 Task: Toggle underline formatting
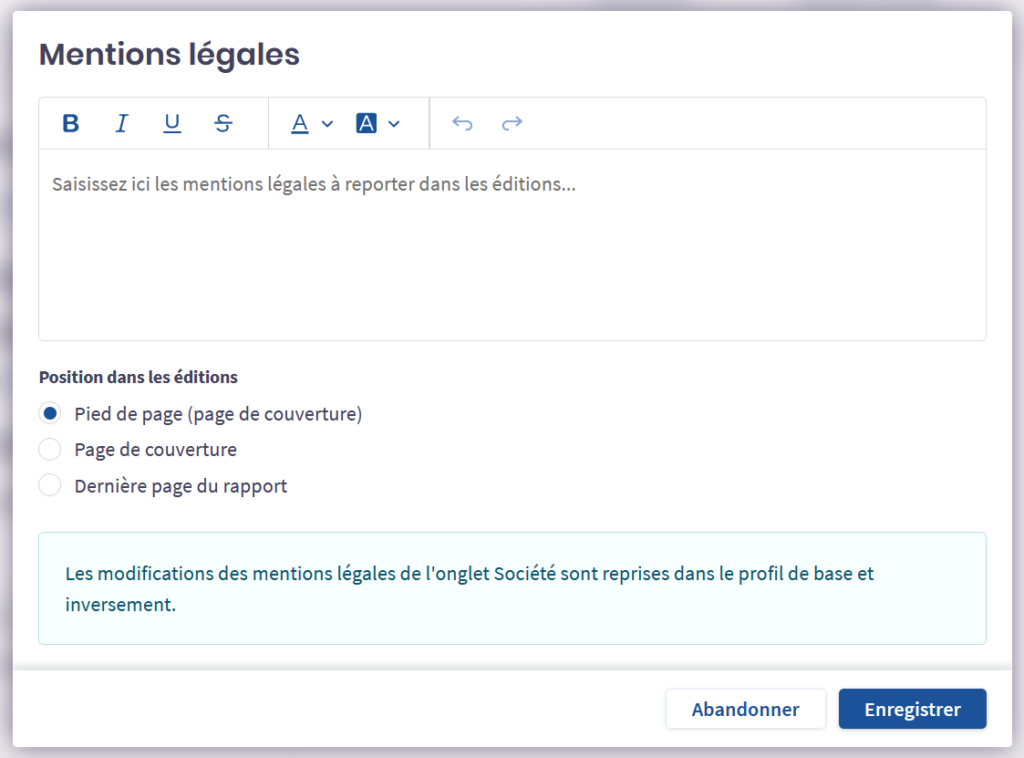(x=172, y=123)
